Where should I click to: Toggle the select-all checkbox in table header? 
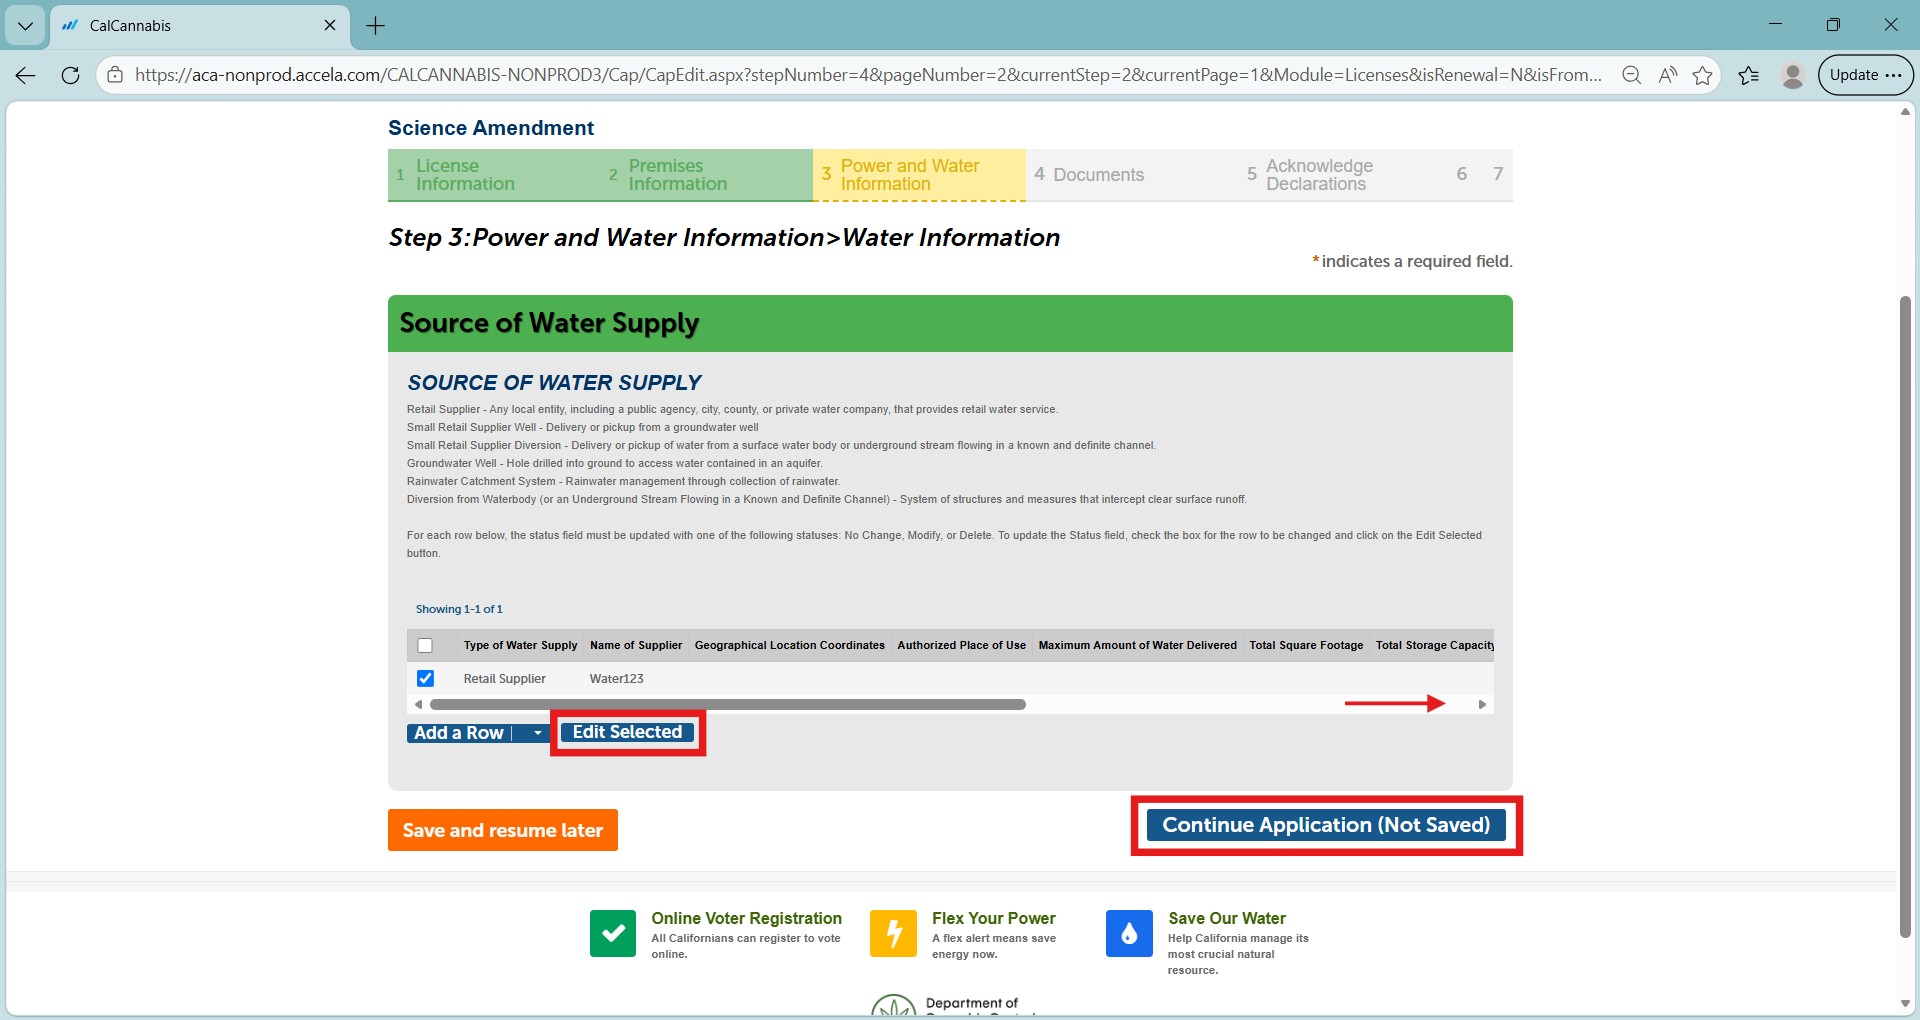(425, 646)
